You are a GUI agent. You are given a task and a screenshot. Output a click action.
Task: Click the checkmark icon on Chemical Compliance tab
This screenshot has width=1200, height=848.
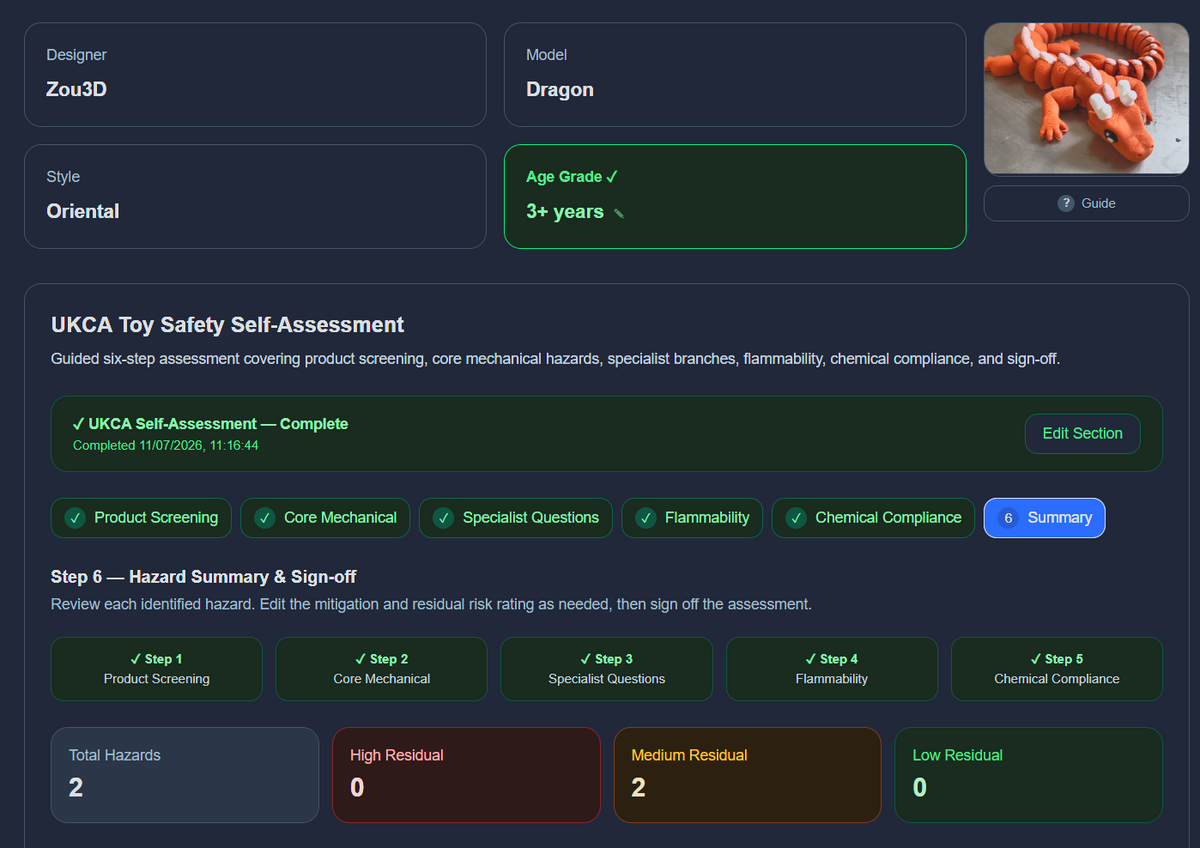pos(796,518)
